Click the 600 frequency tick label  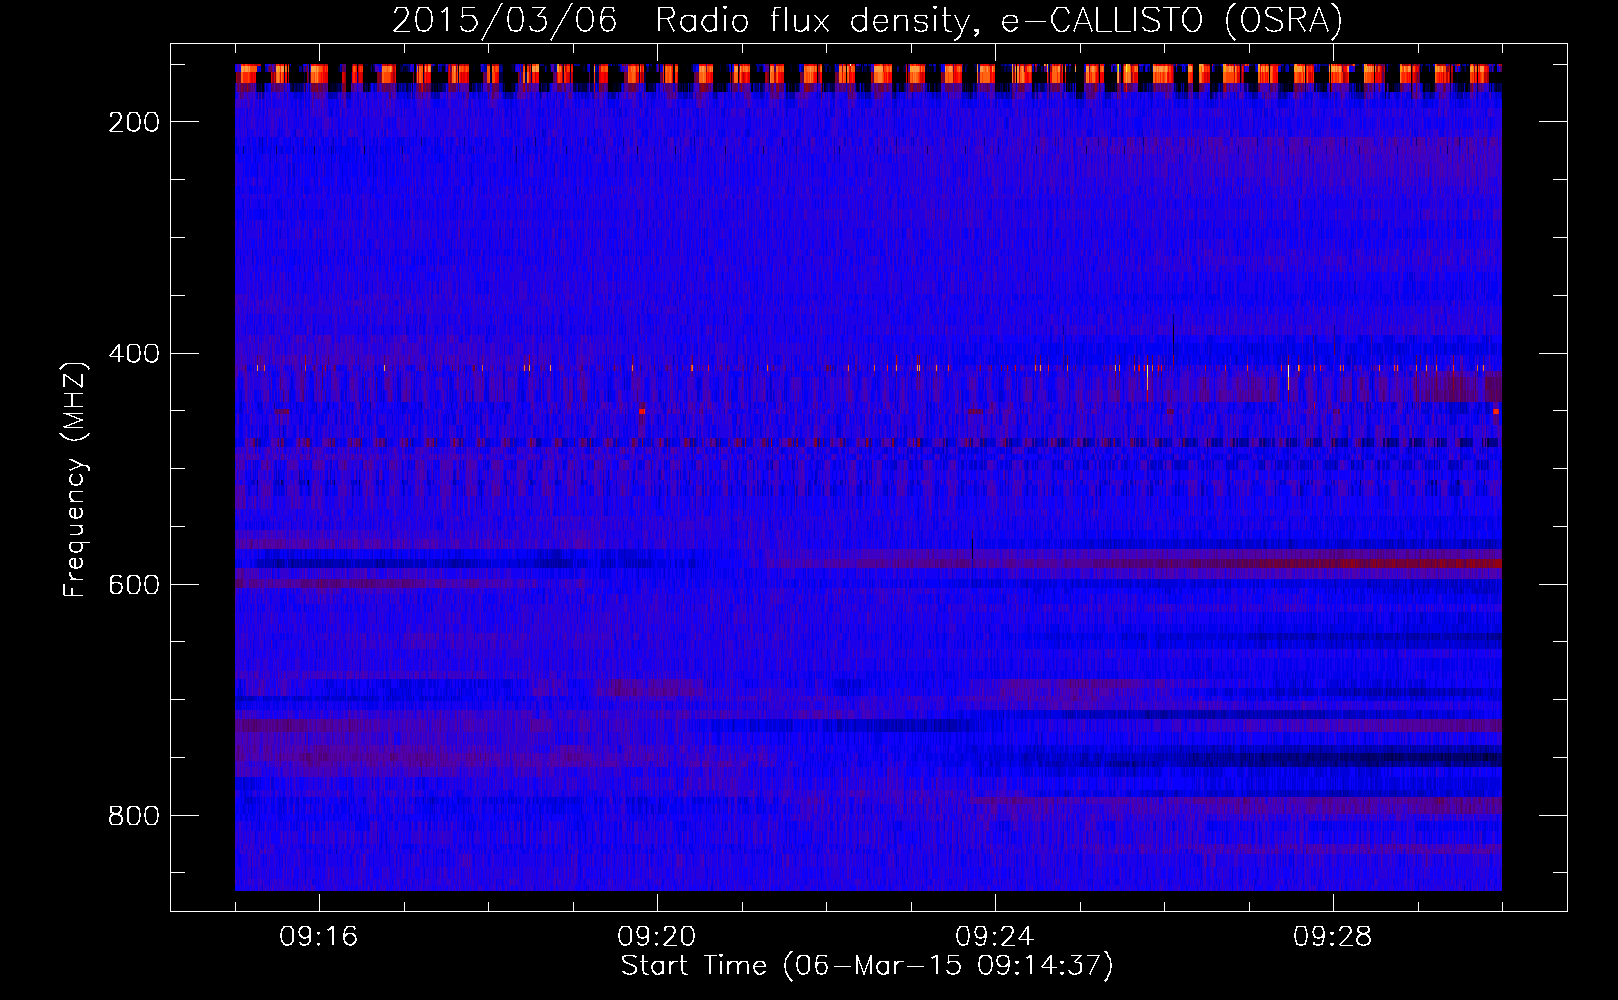(x=134, y=585)
